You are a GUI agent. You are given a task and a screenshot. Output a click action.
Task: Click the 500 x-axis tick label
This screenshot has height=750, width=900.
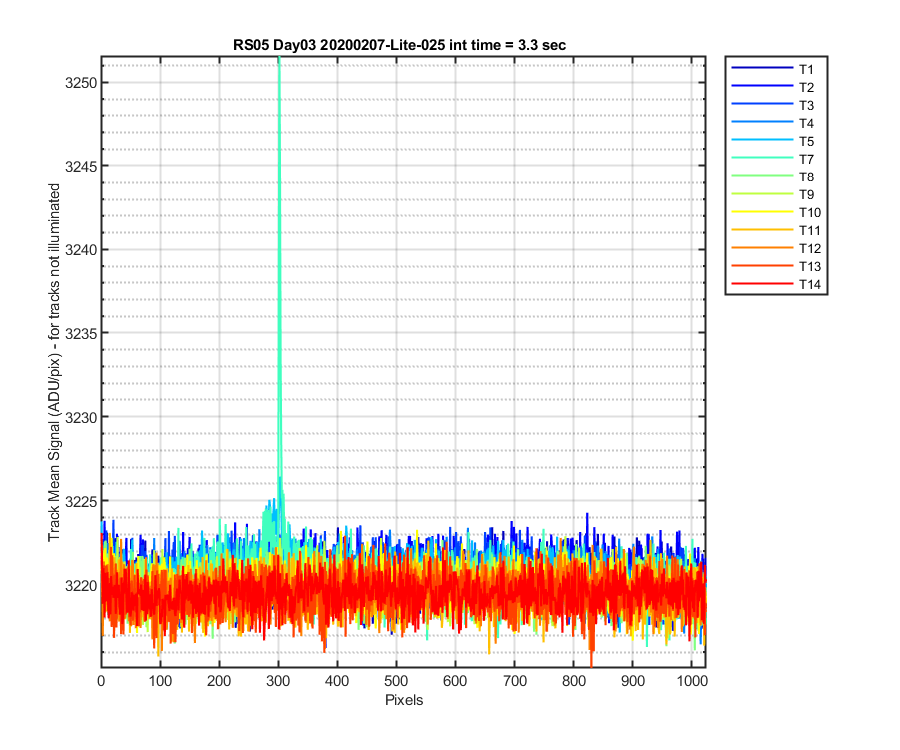tap(396, 681)
